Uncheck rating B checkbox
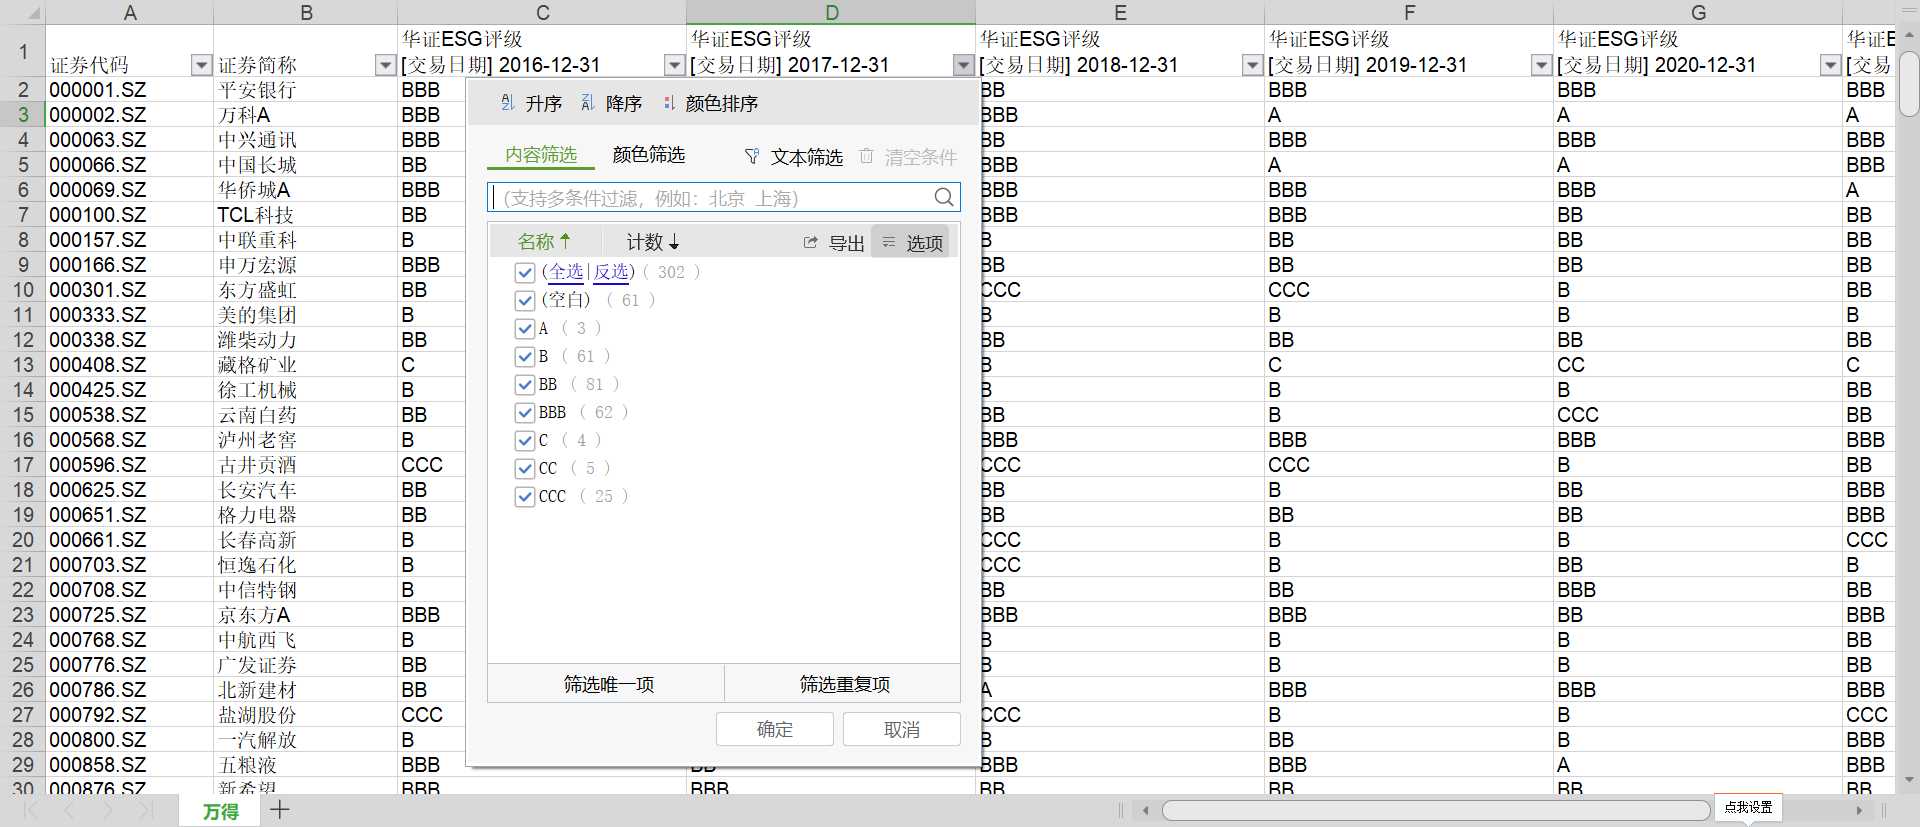 click(525, 356)
